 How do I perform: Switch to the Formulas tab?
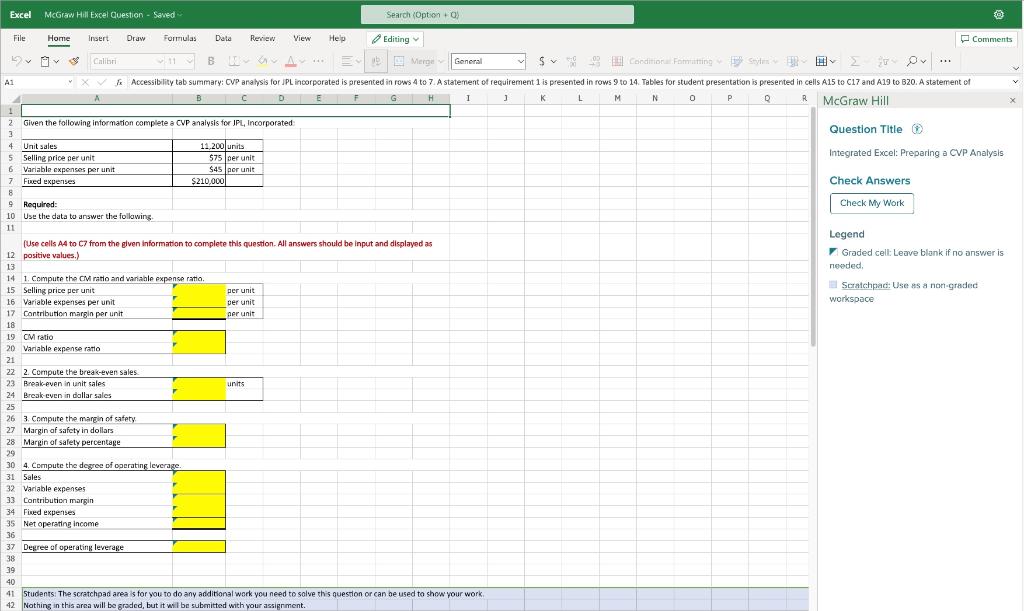180,39
